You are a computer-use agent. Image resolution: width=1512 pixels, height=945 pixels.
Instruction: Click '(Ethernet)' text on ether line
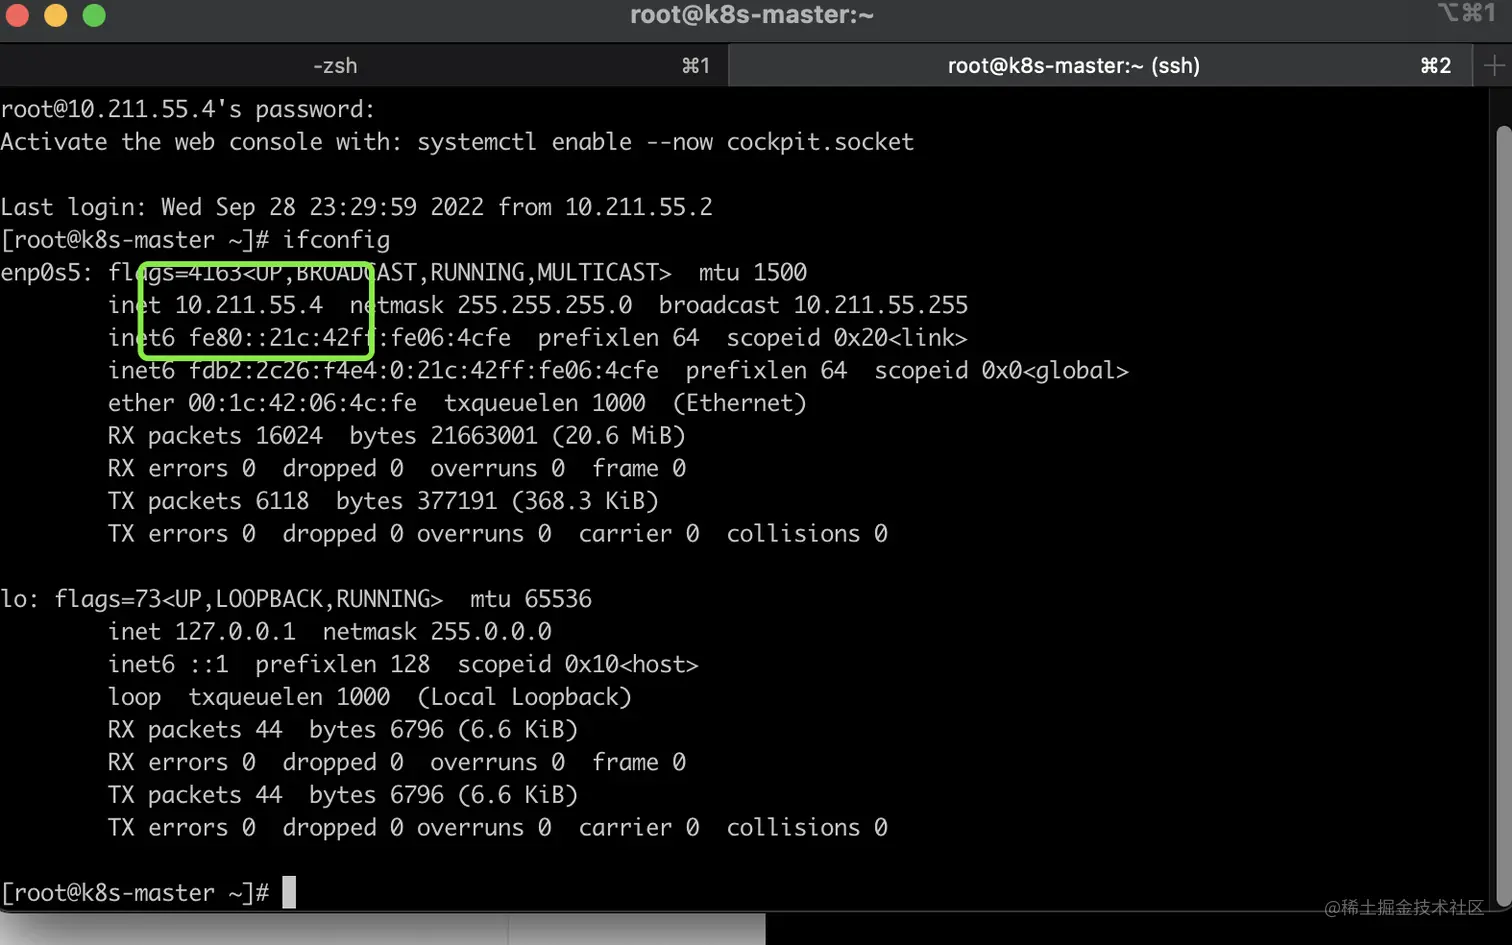pyautogui.click(x=739, y=403)
